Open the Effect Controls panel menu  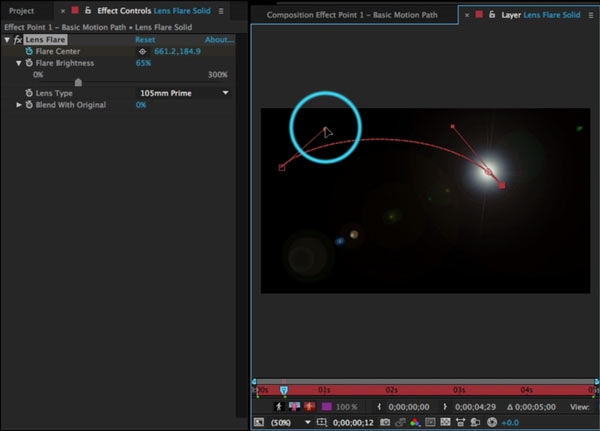[x=221, y=11]
